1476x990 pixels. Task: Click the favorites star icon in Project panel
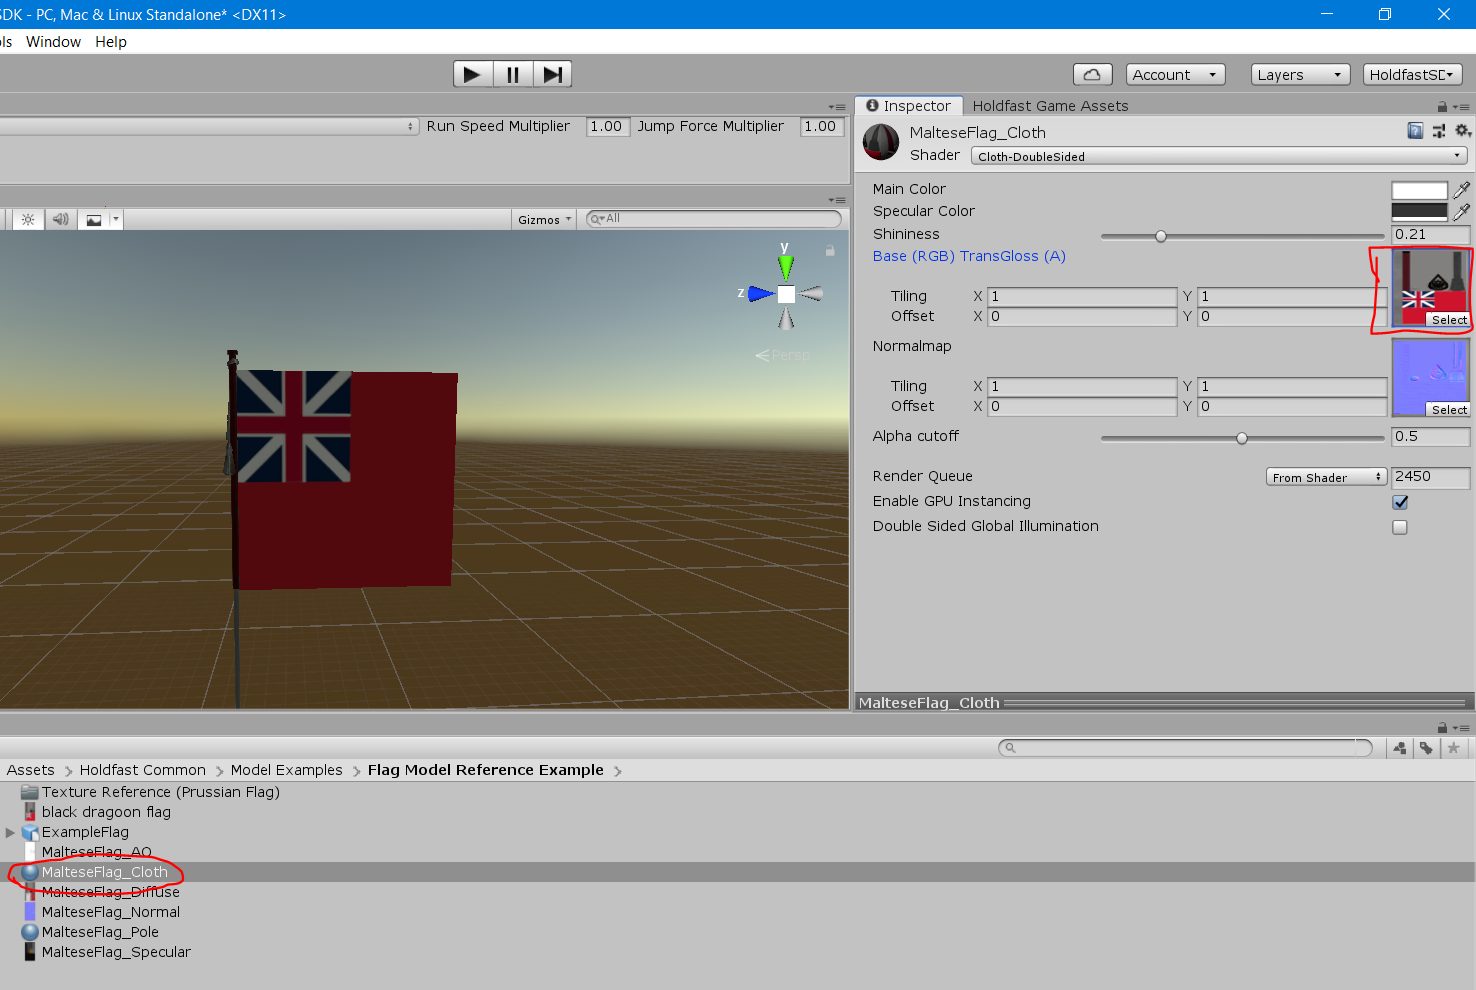tap(1454, 748)
